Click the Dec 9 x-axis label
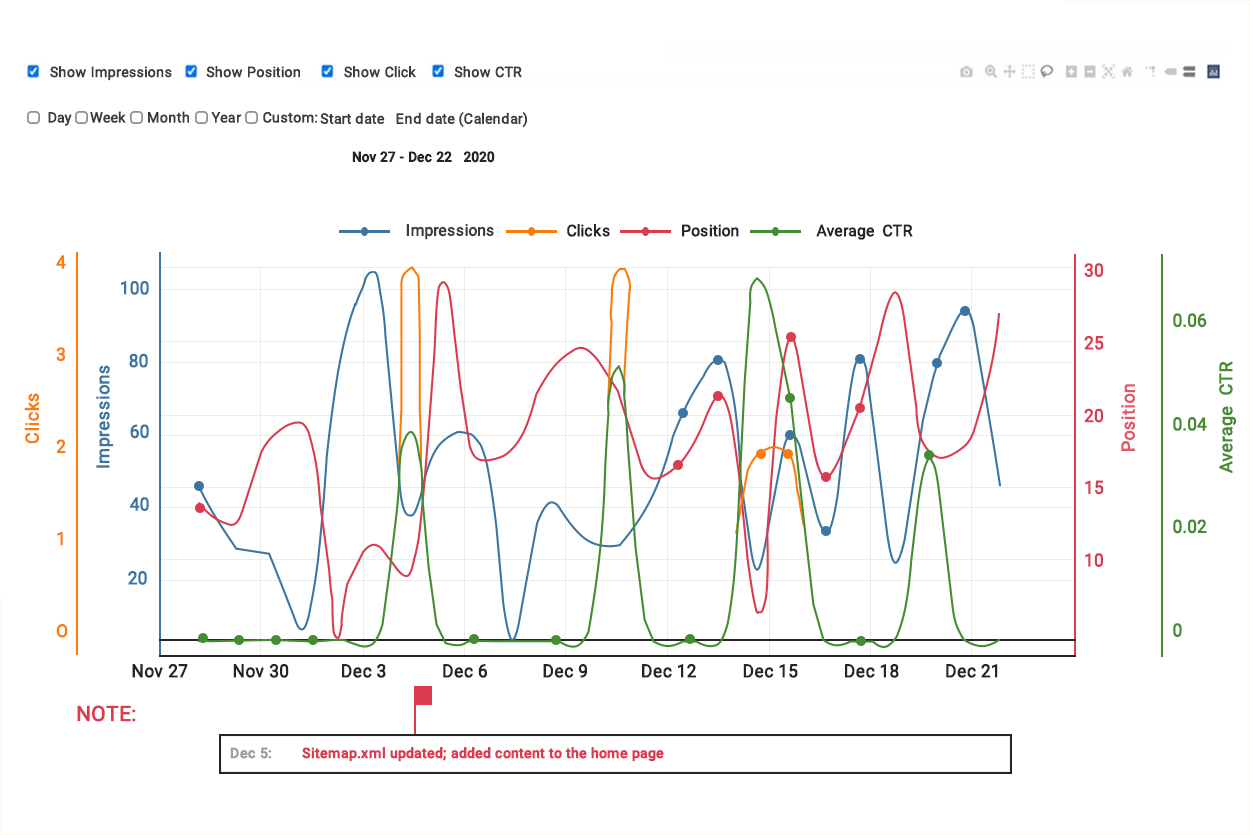 click(565, 671)
